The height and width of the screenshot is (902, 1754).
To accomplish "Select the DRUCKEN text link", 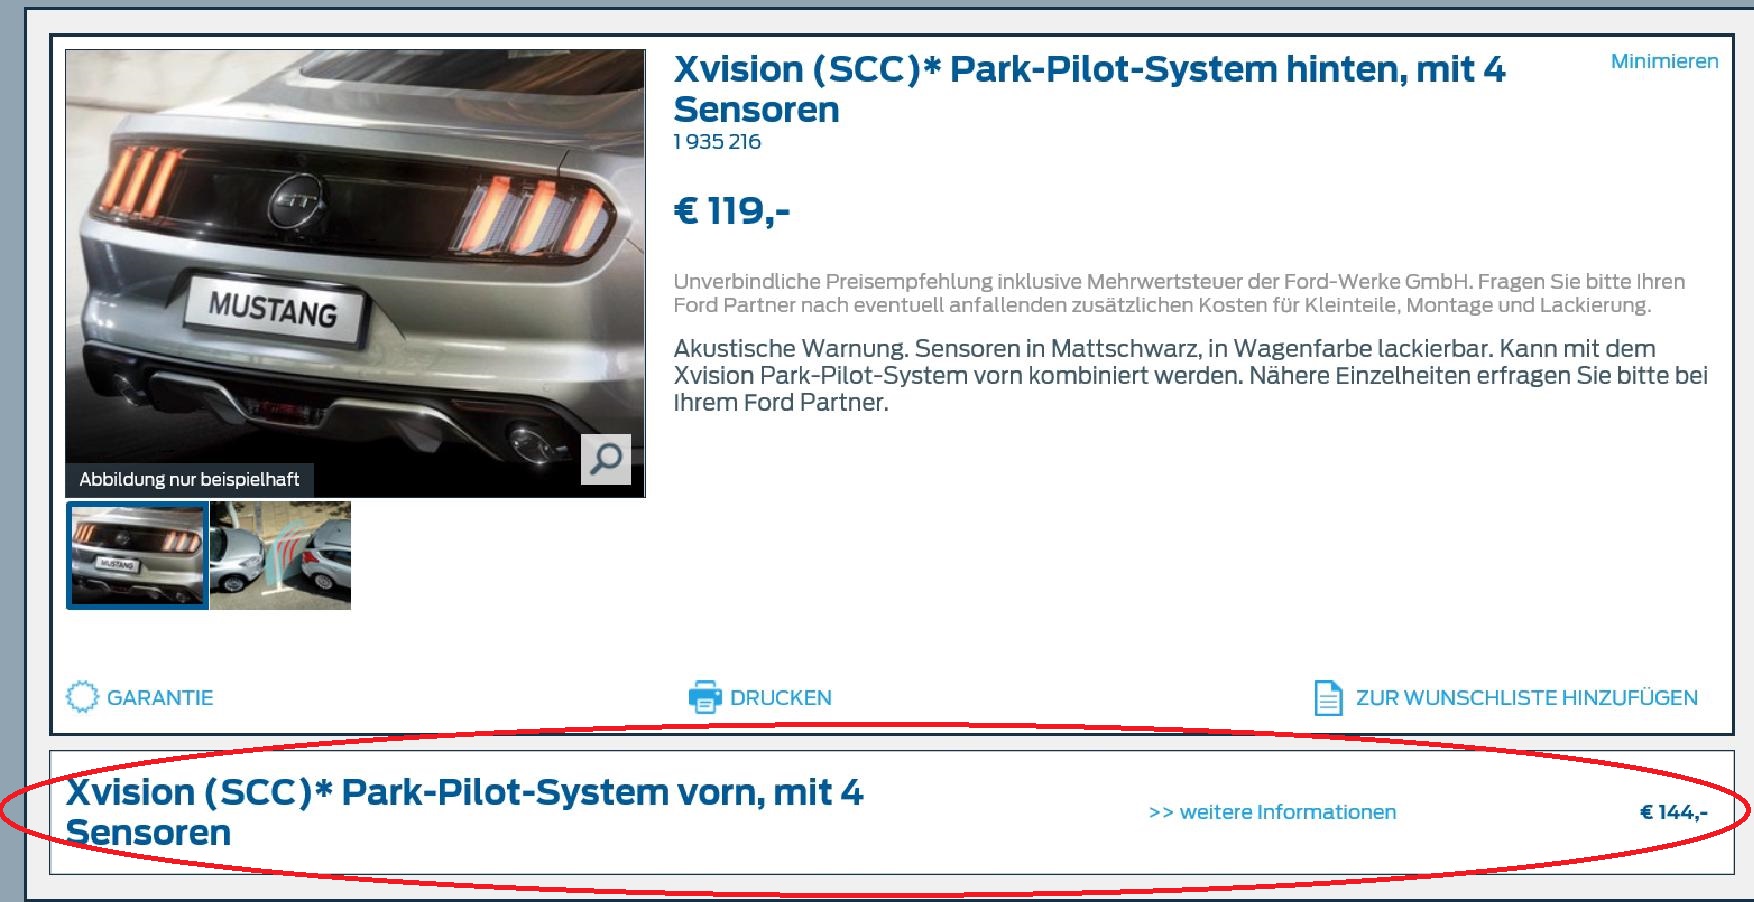I will click(781, 698).
